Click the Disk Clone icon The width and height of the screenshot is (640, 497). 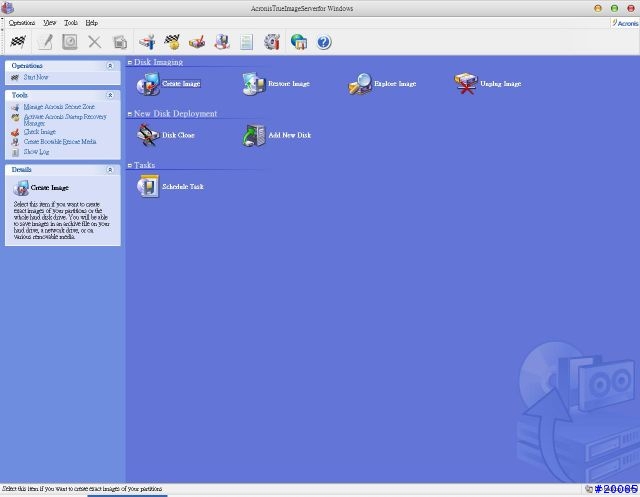tap(148, 135)
